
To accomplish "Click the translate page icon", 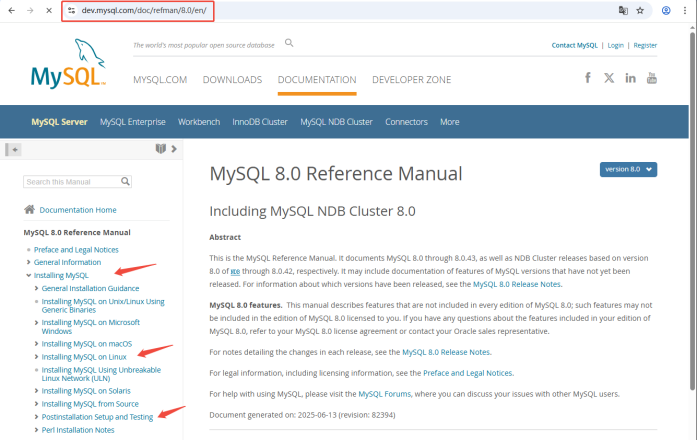I will click(x=623, y=10).
